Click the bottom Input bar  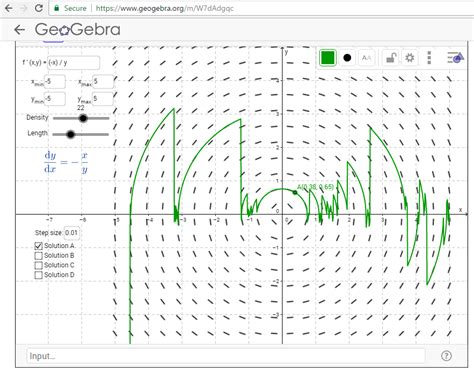(x=226, y=356)
